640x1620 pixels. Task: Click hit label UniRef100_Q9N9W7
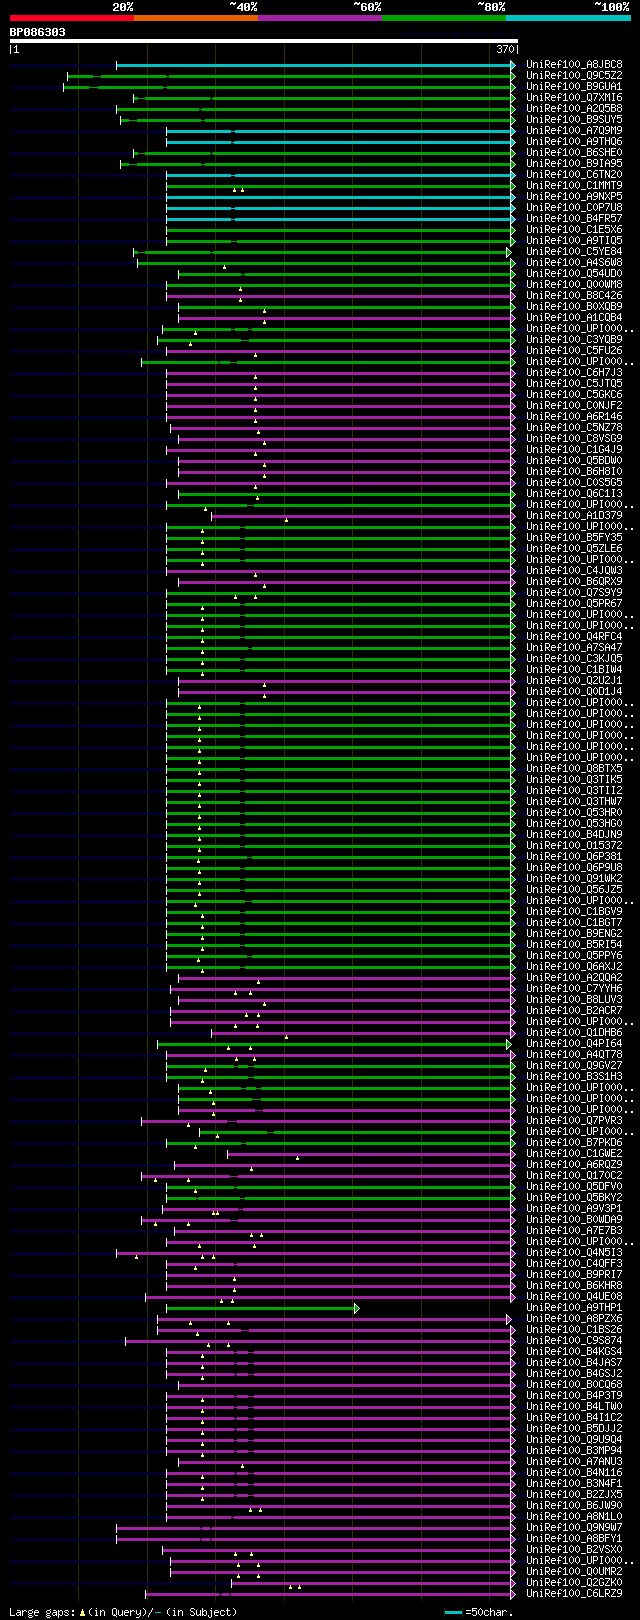coord(574,1528)
